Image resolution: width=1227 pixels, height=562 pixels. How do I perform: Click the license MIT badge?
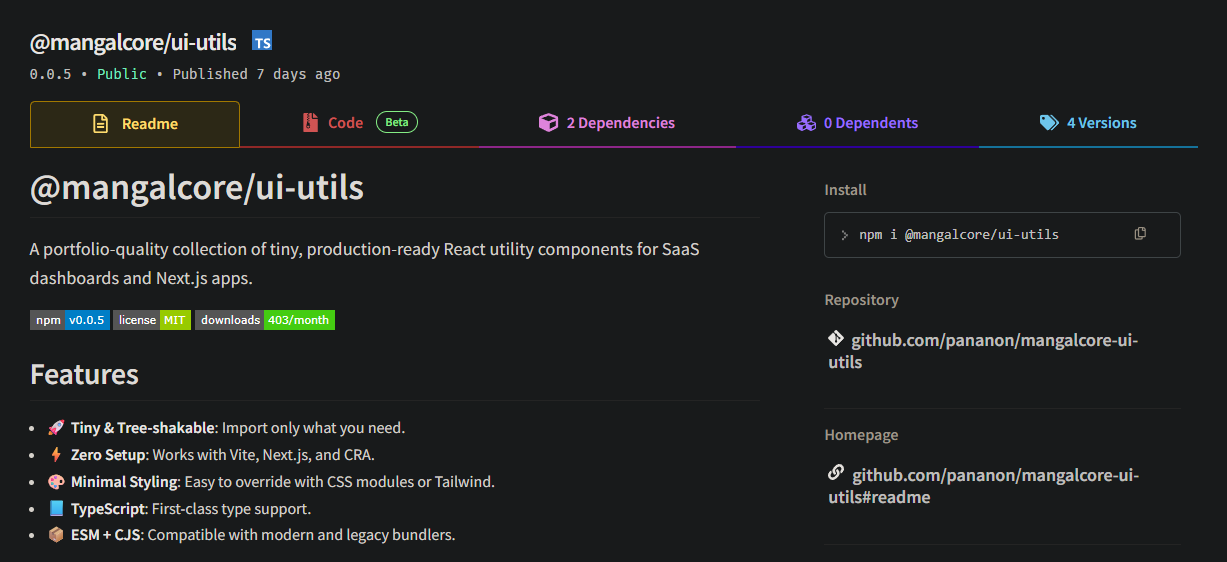152,320
